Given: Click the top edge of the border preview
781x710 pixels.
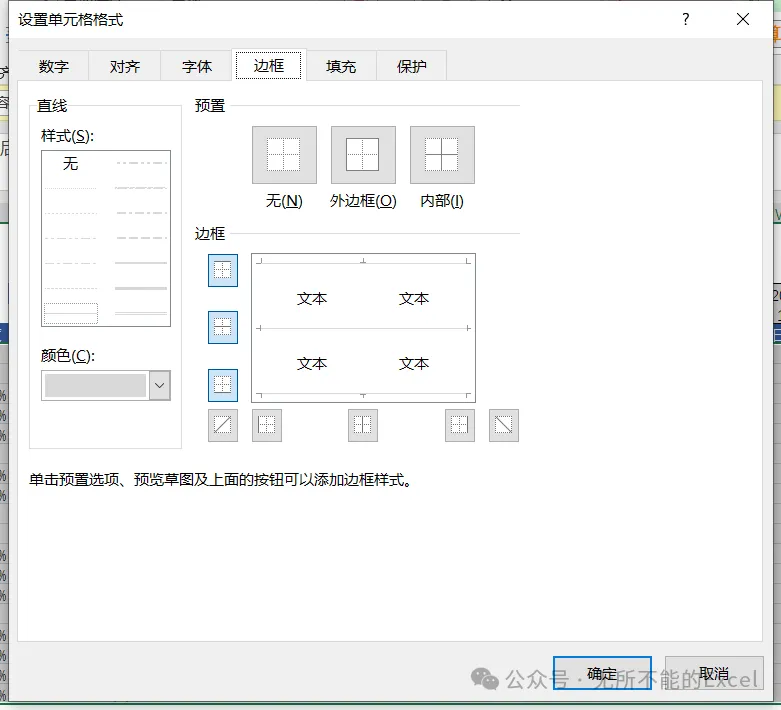Looking at the screenshot, I should [x=364, y=262].
